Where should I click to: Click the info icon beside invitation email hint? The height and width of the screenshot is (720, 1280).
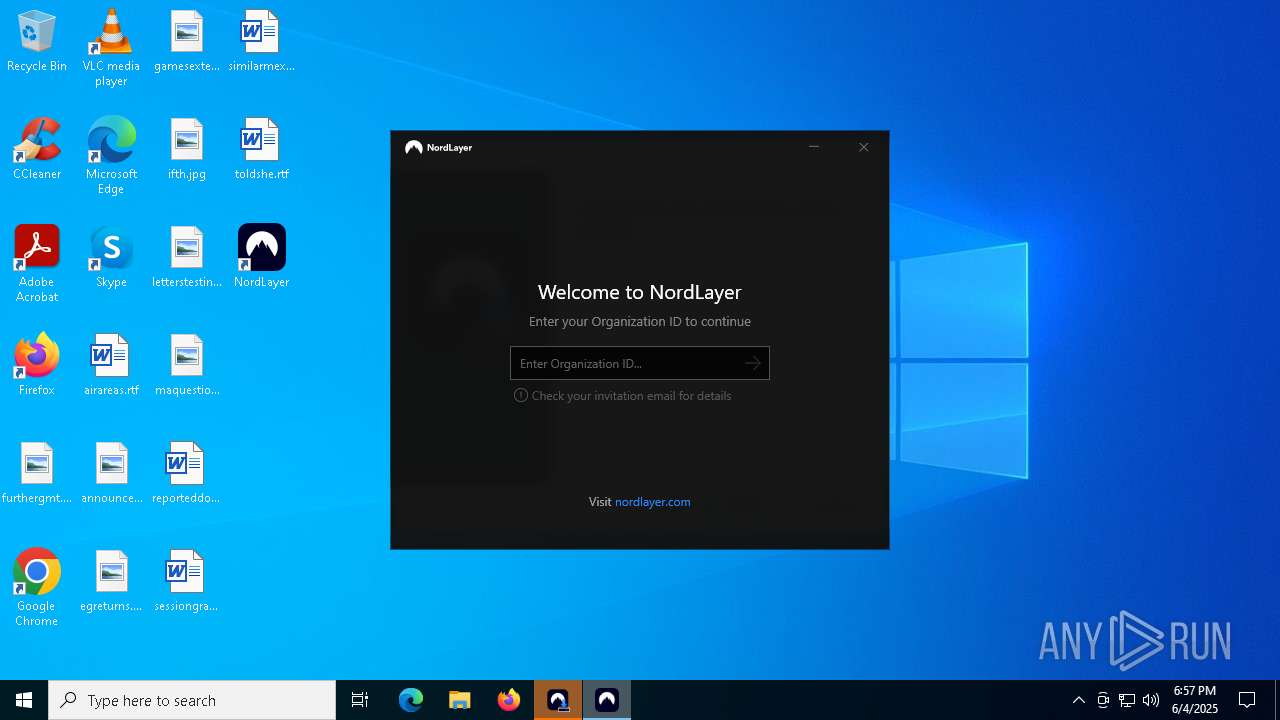[520, 396]
